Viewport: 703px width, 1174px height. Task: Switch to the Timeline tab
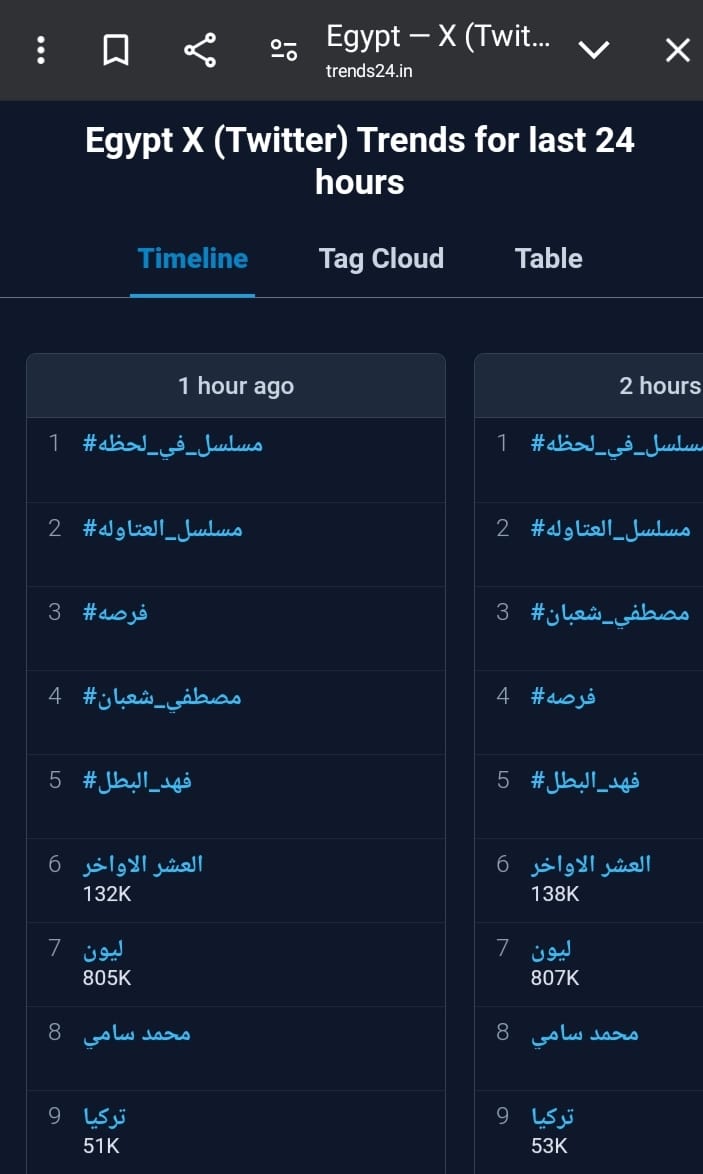tap(193, 259)
